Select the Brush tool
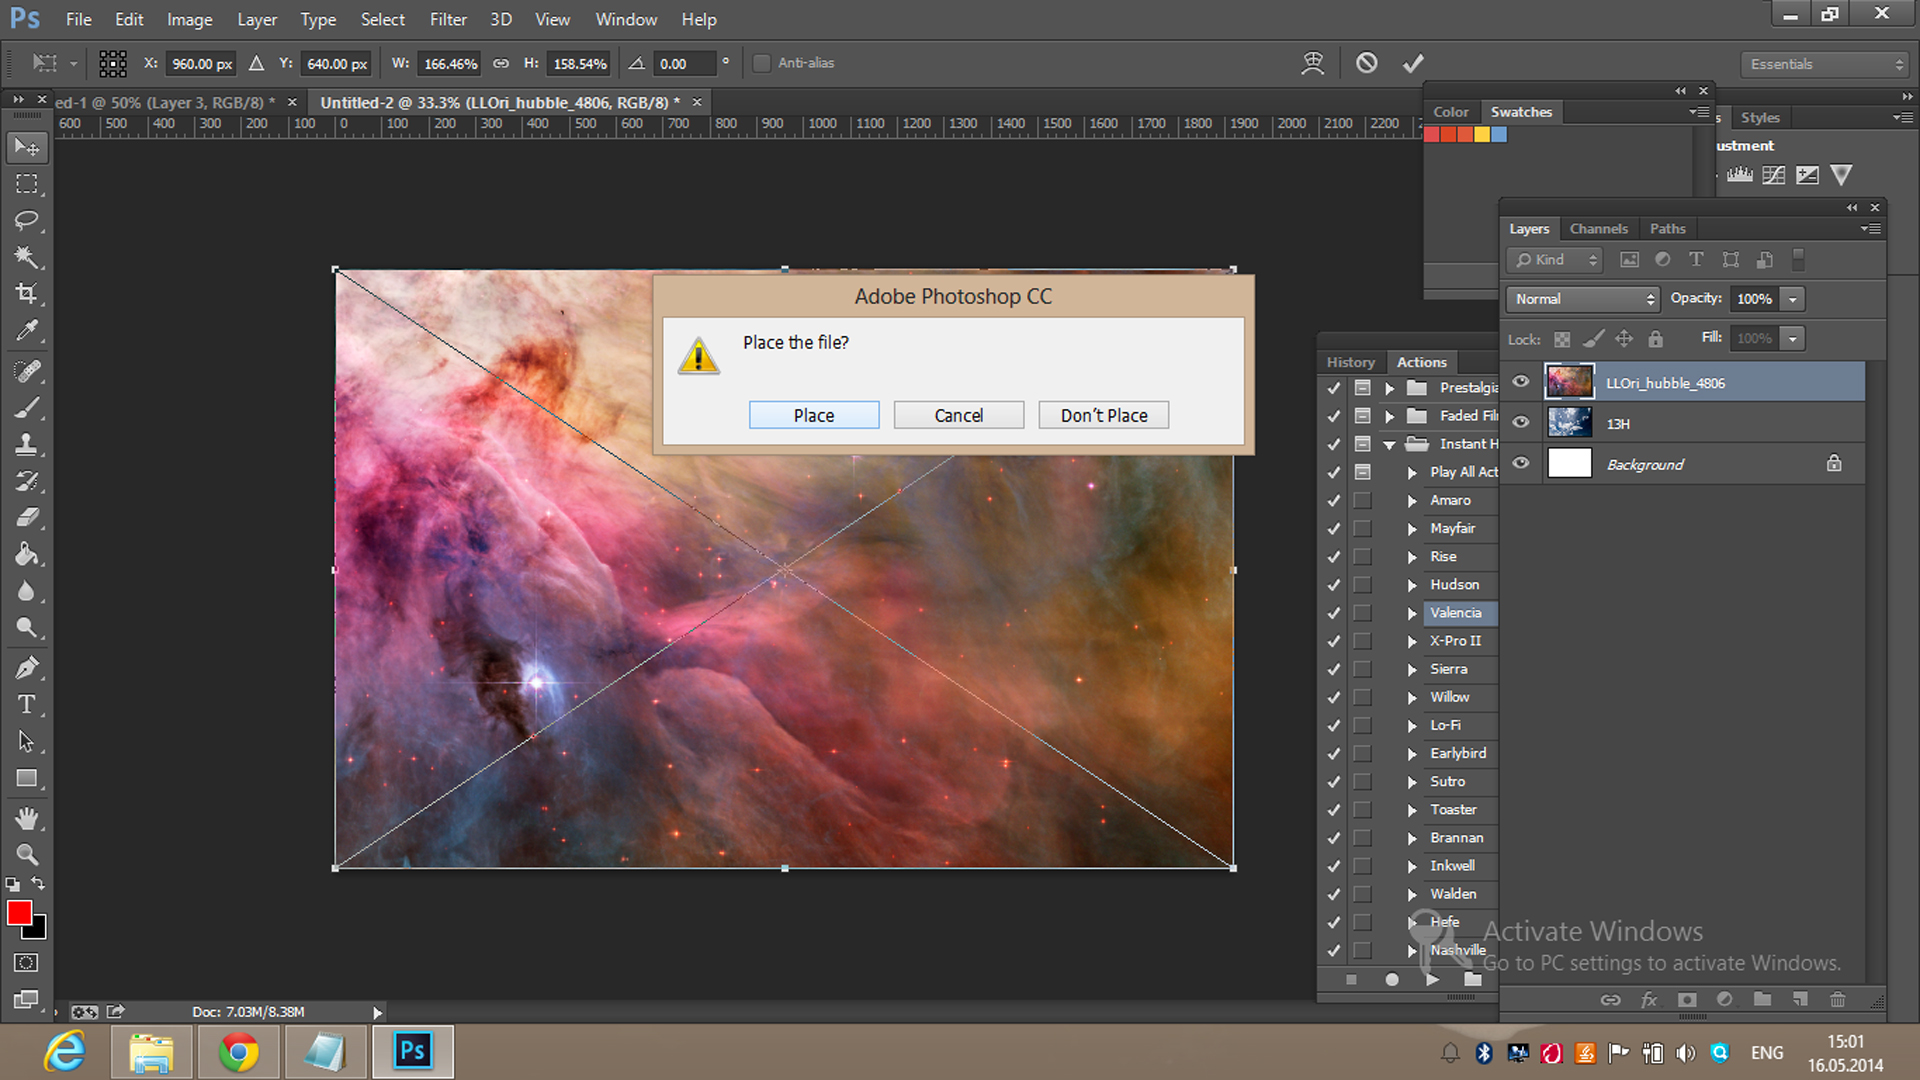This screenshot has height=1080, width=1920. click(27, 407)
